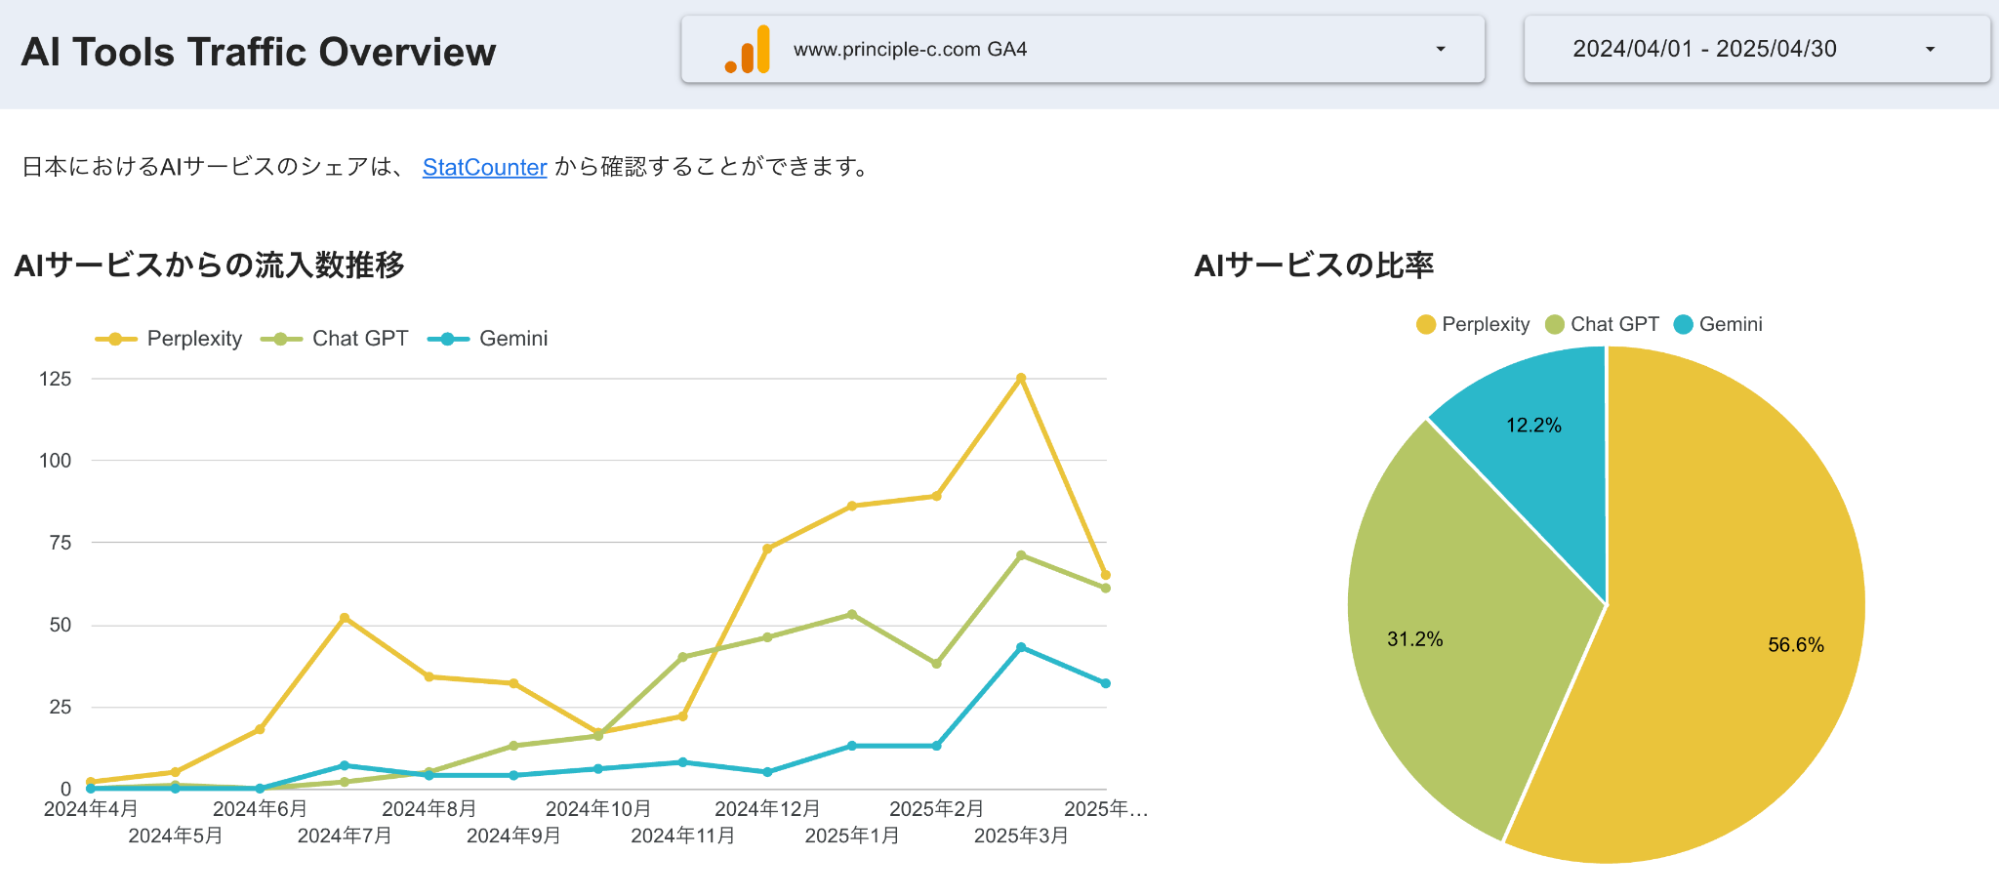Viewport: 1999px width, 871px height.
Task: Click the AI Tools Traffic Overview title
Action: pos(258,52)
